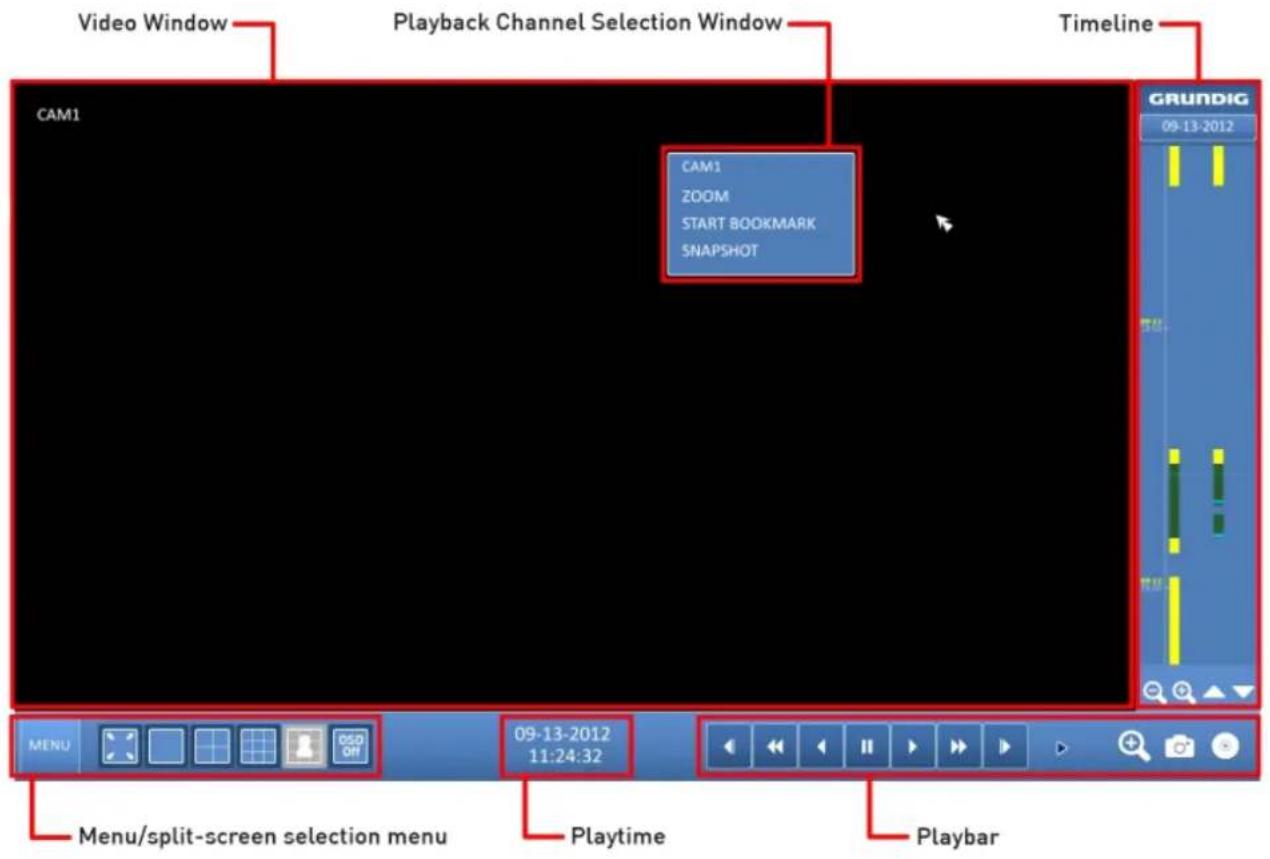Take a snapshot with camera icon
The width and height of the screenshot is (1270, 859).
(x=1179, y=747)
